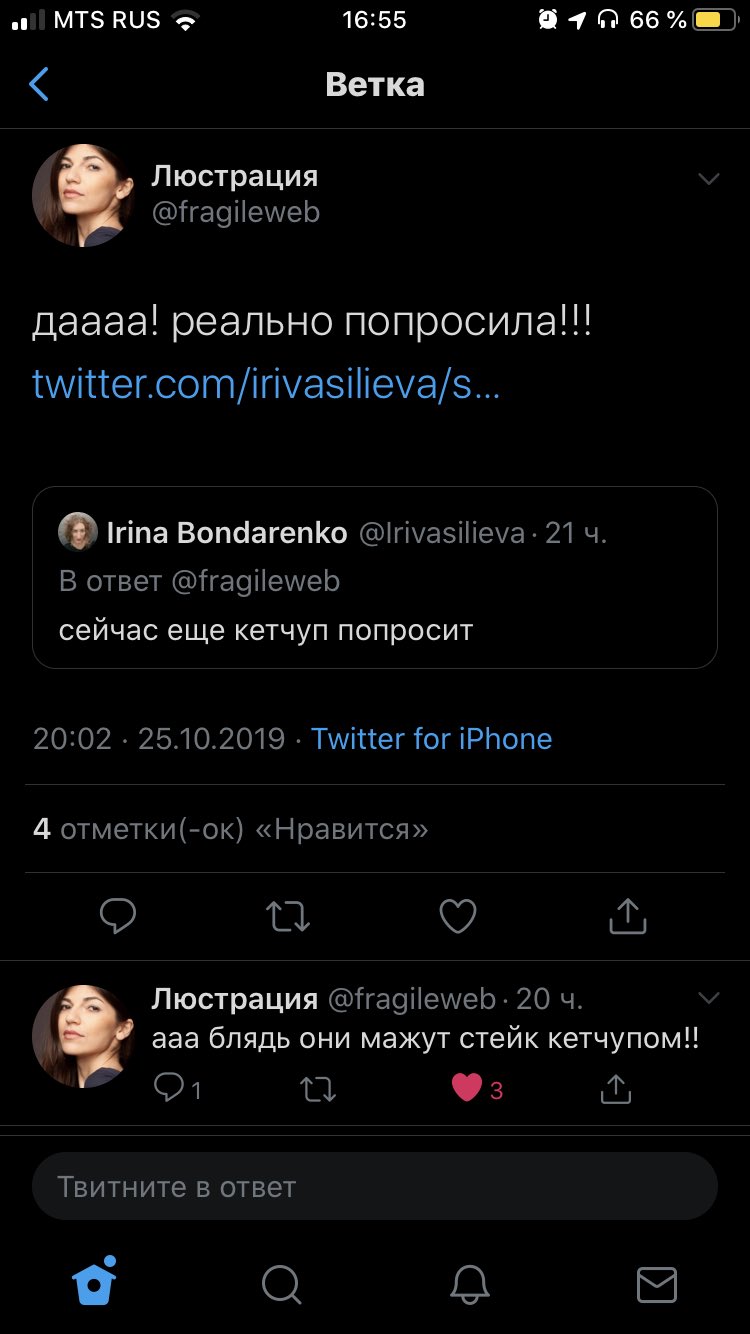Open the Search tab

pyautogui.click(x=281, y=1285)
